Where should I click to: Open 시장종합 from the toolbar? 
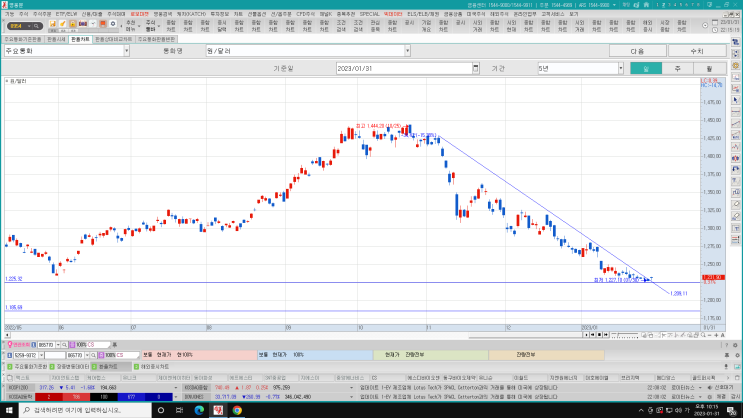pos(664,26)
